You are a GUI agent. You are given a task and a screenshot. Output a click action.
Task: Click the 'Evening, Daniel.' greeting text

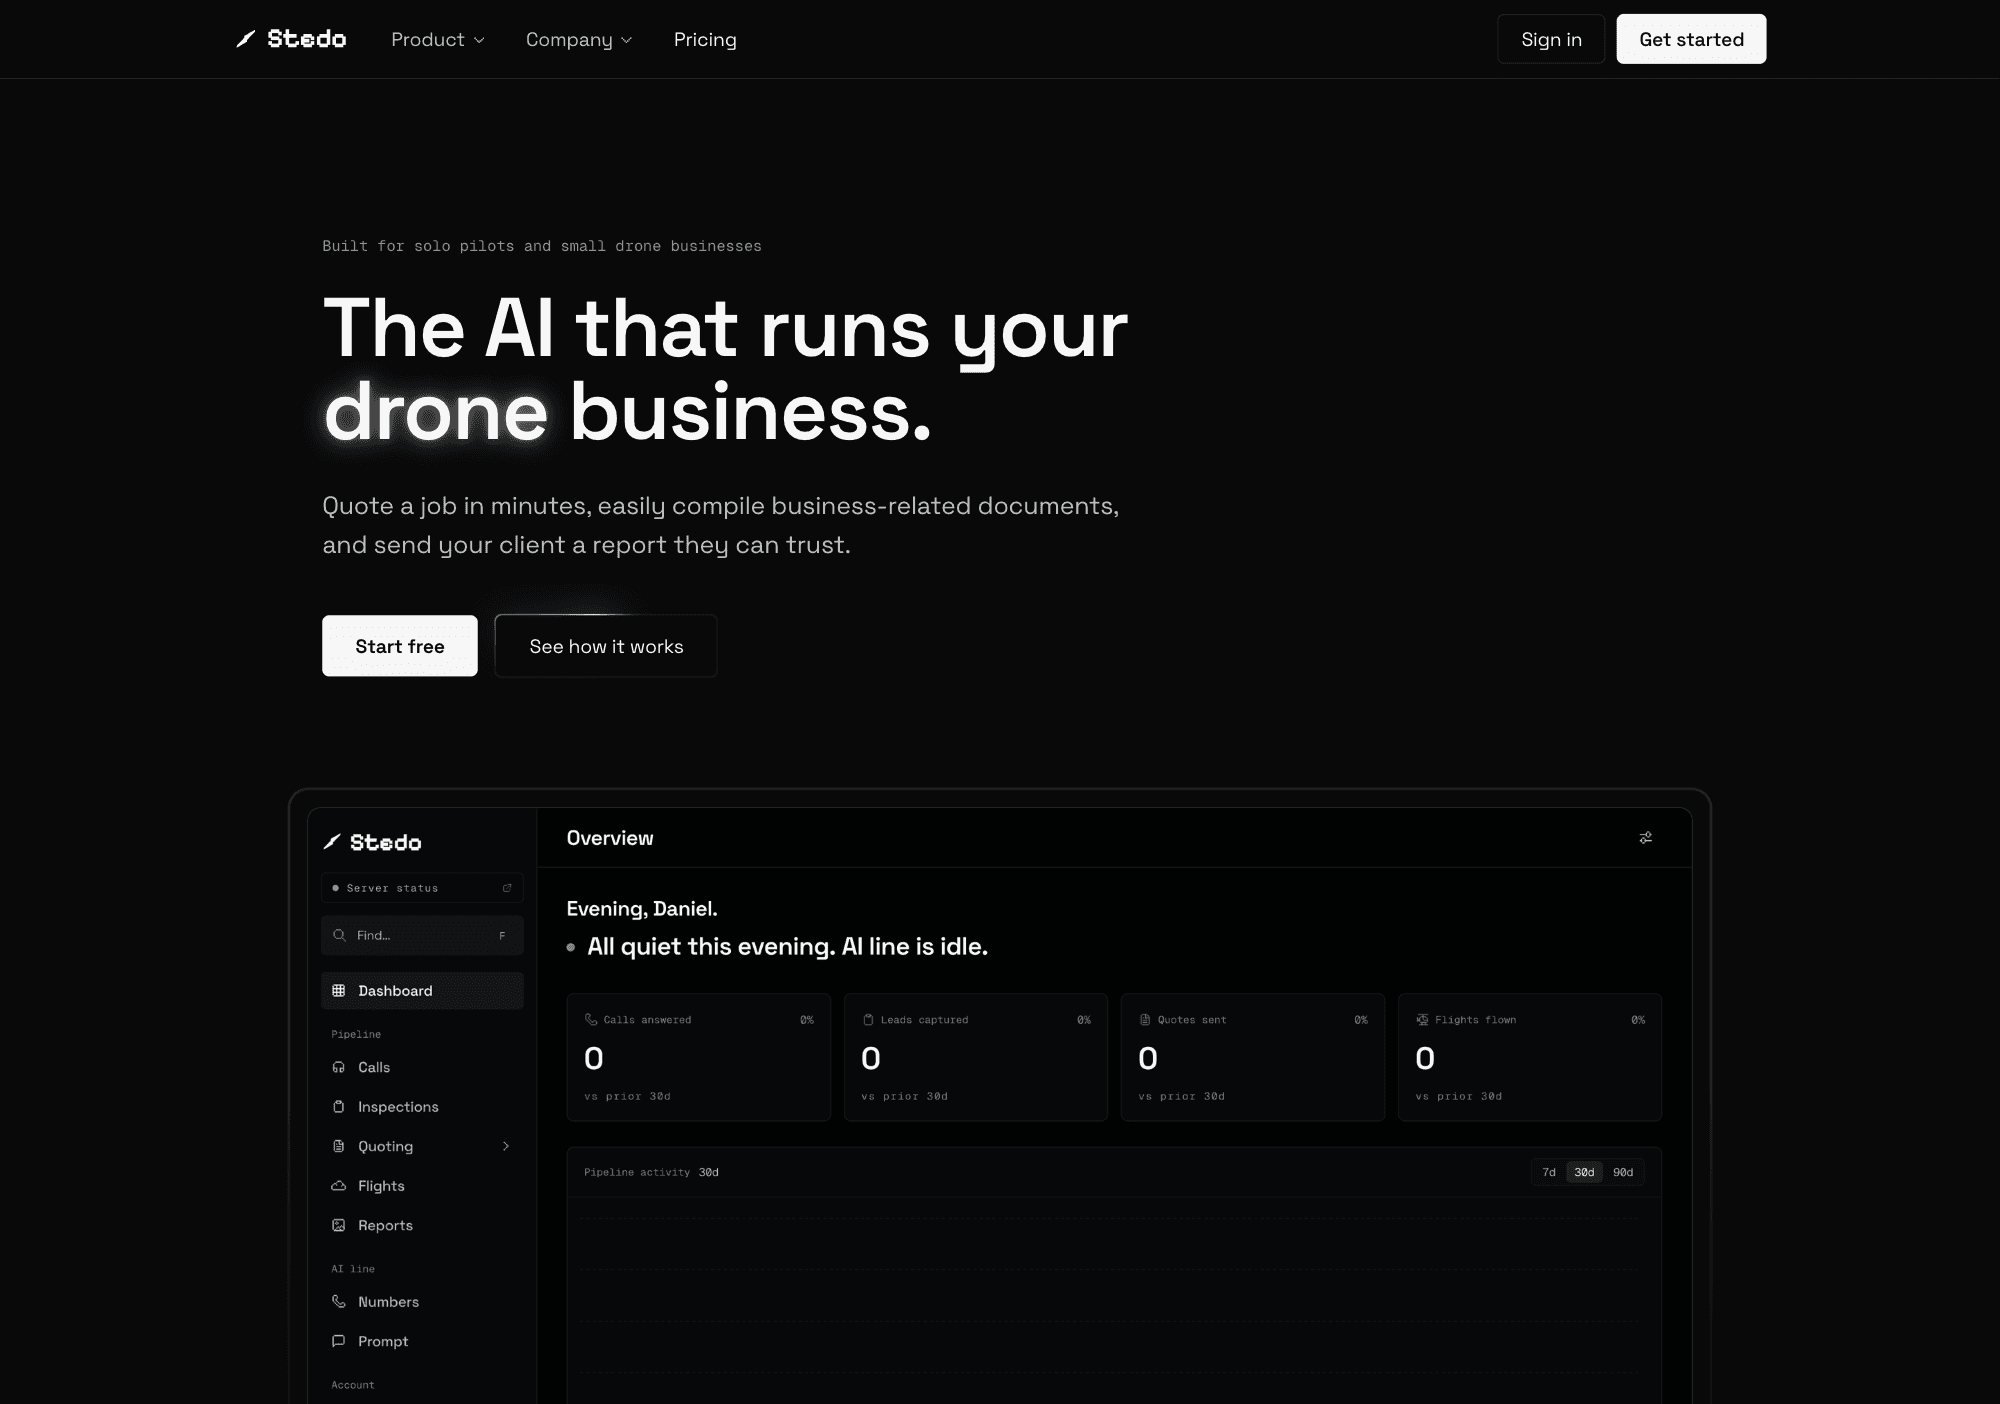coord(642,909)
